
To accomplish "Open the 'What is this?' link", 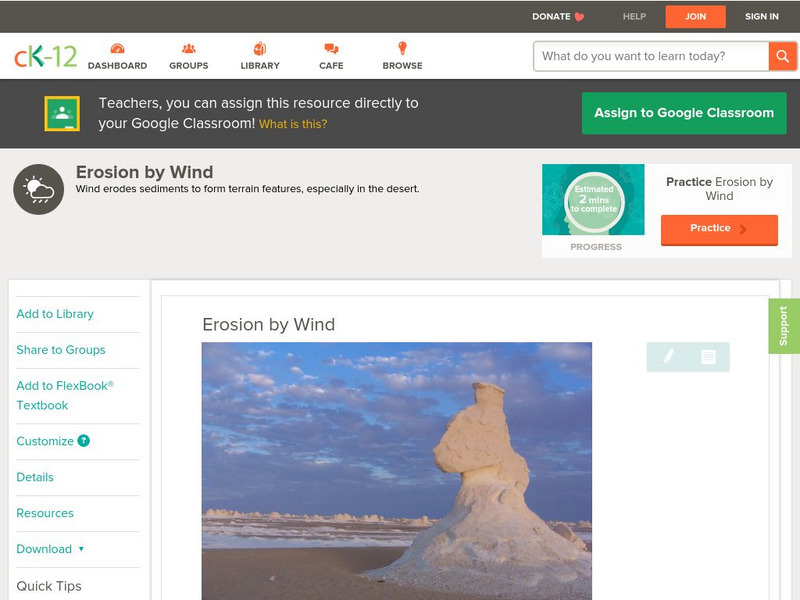I will (293, 124).
